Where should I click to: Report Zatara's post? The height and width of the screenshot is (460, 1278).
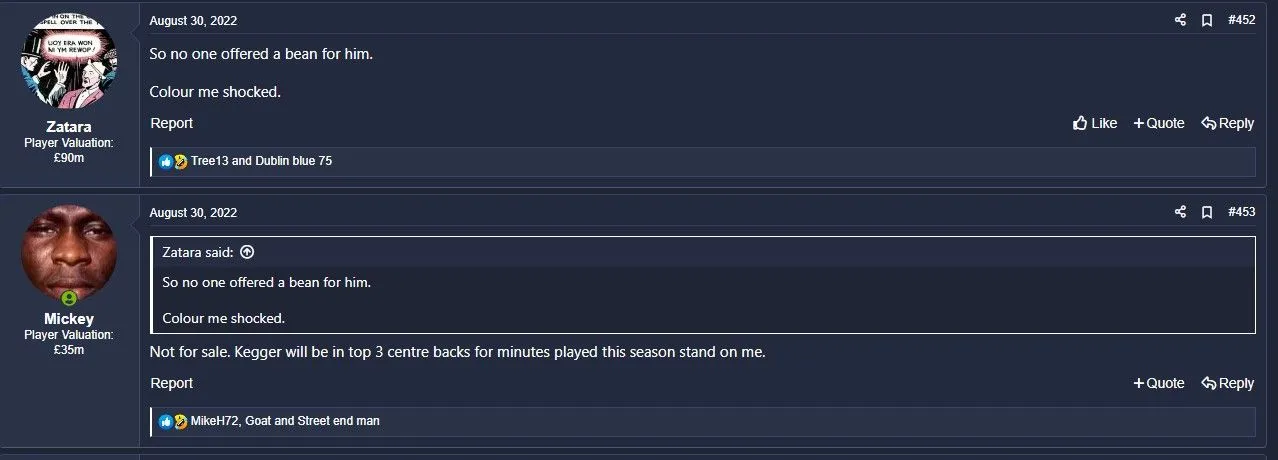click(x=171, y=123)
